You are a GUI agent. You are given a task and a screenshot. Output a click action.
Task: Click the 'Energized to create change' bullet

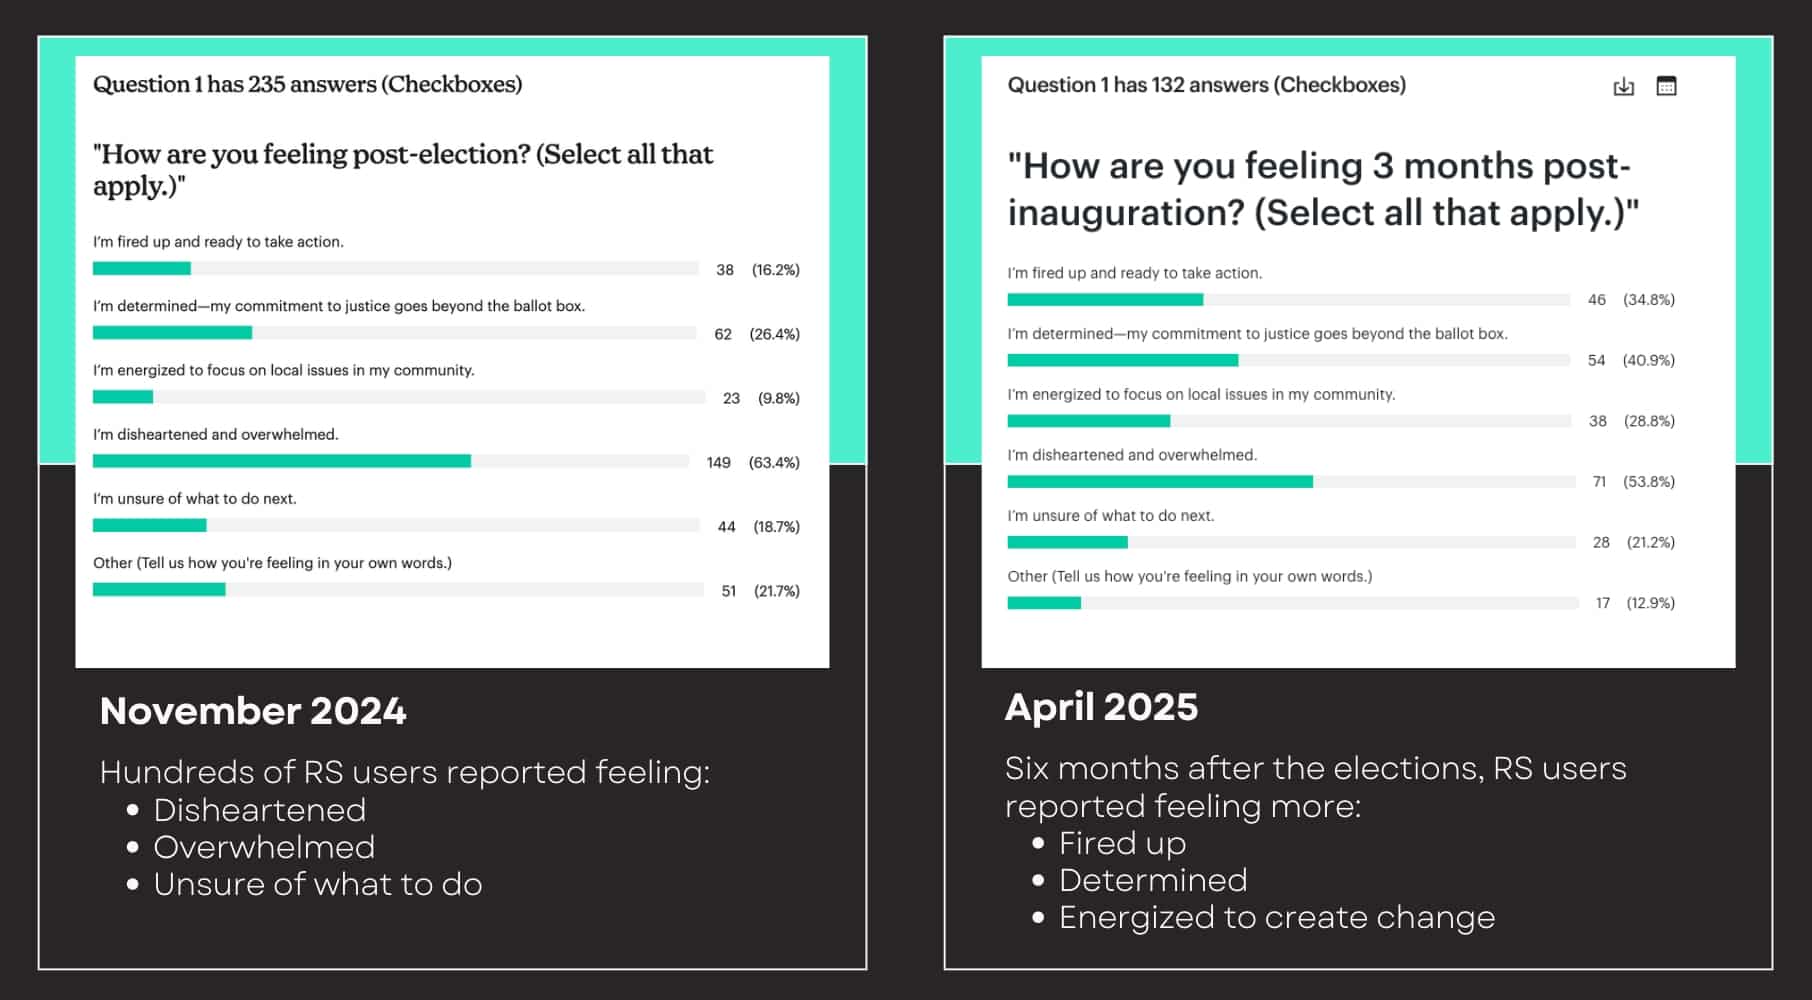click(1276, 917)
